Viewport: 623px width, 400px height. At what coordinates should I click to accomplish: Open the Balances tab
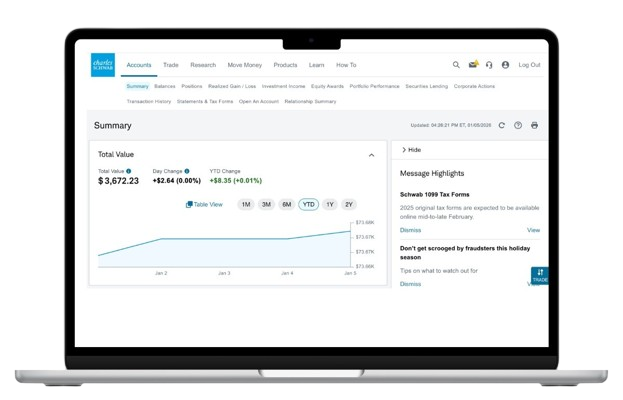[164, 86]
